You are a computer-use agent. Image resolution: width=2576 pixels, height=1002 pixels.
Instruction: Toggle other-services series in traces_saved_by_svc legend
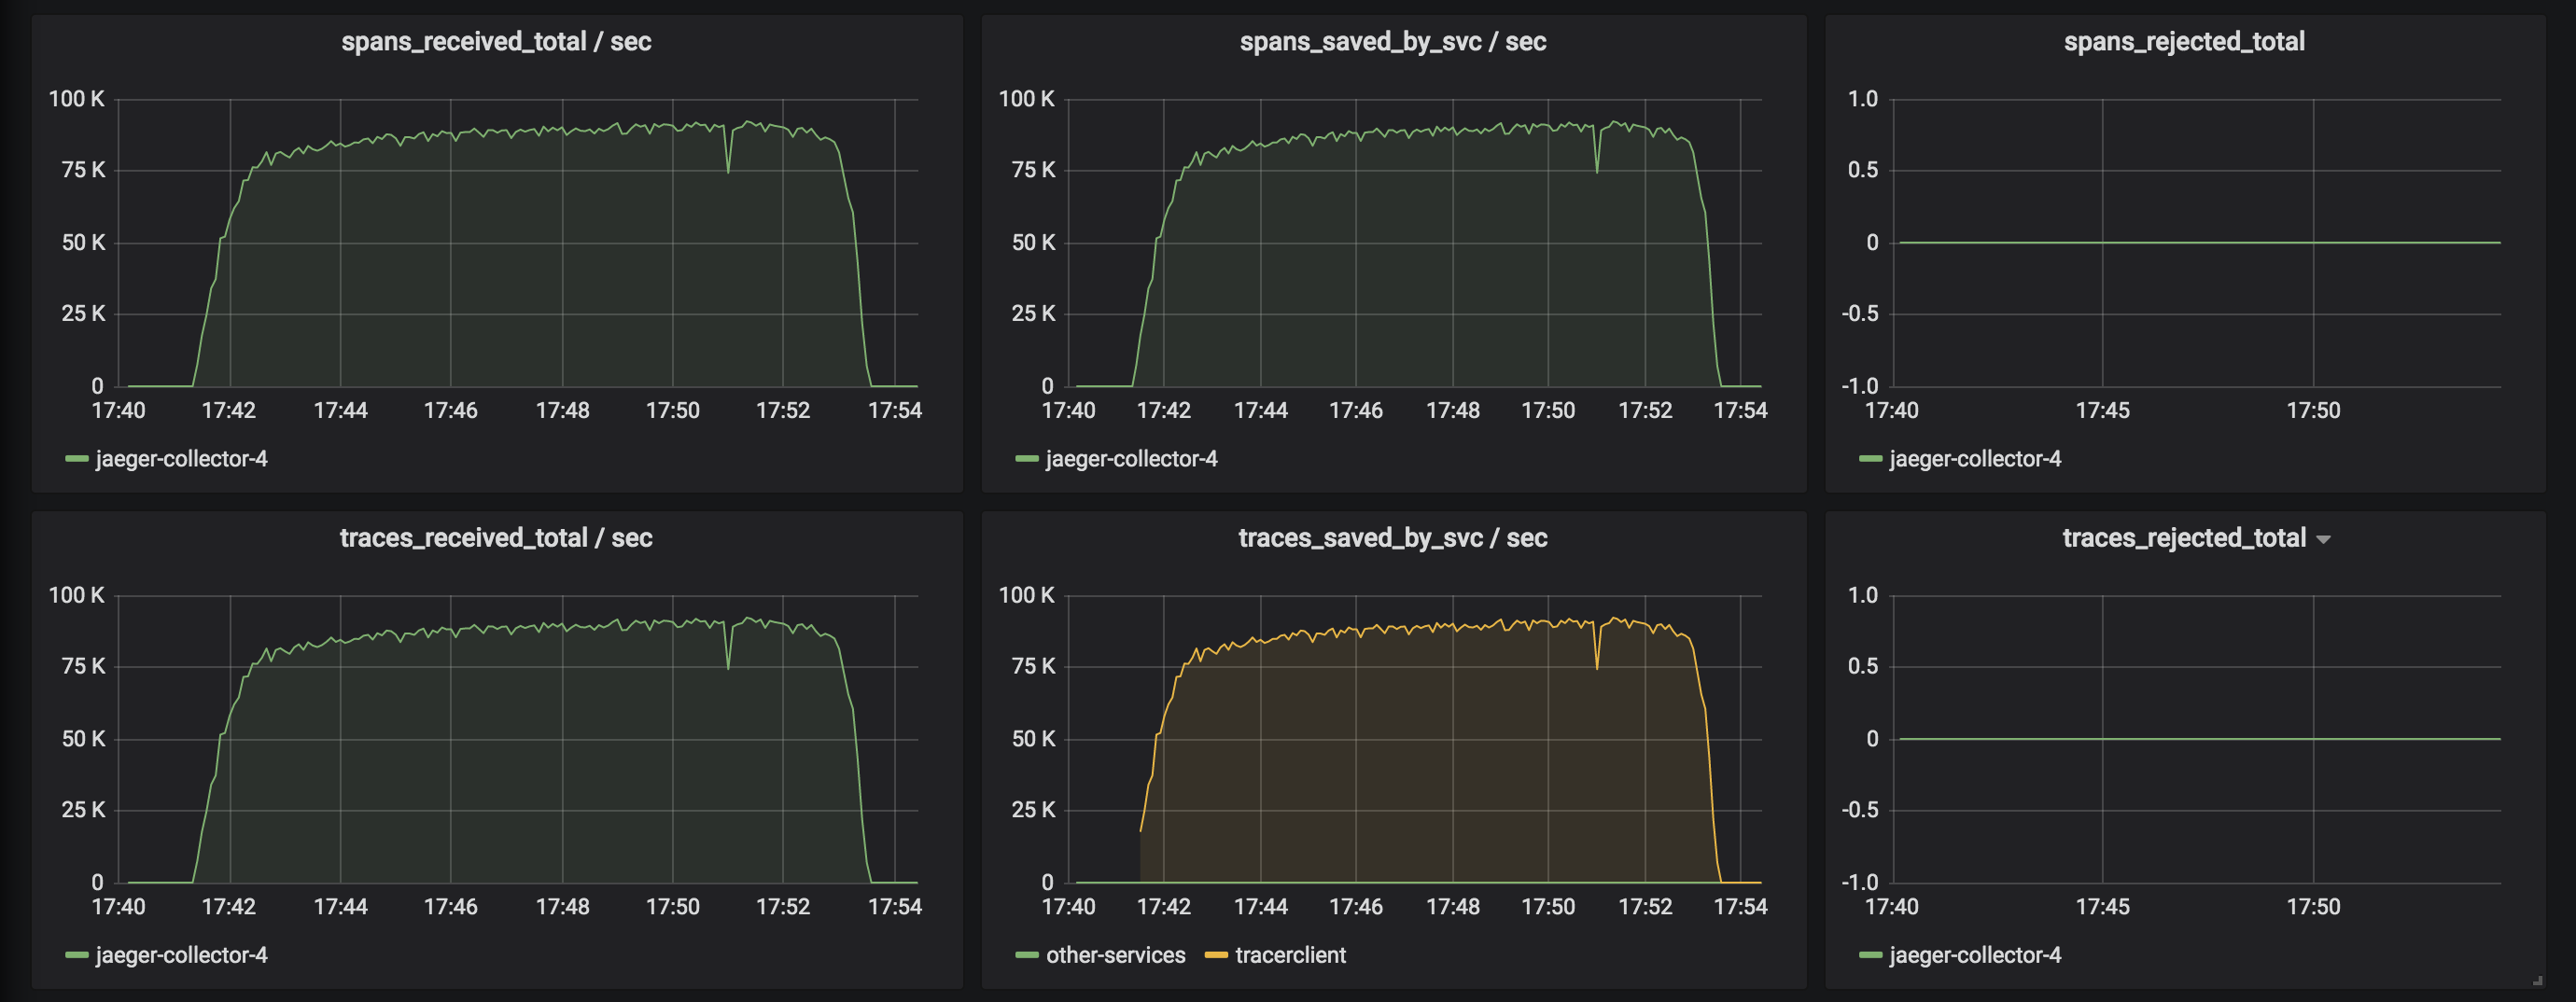(x=1115, y=955)
